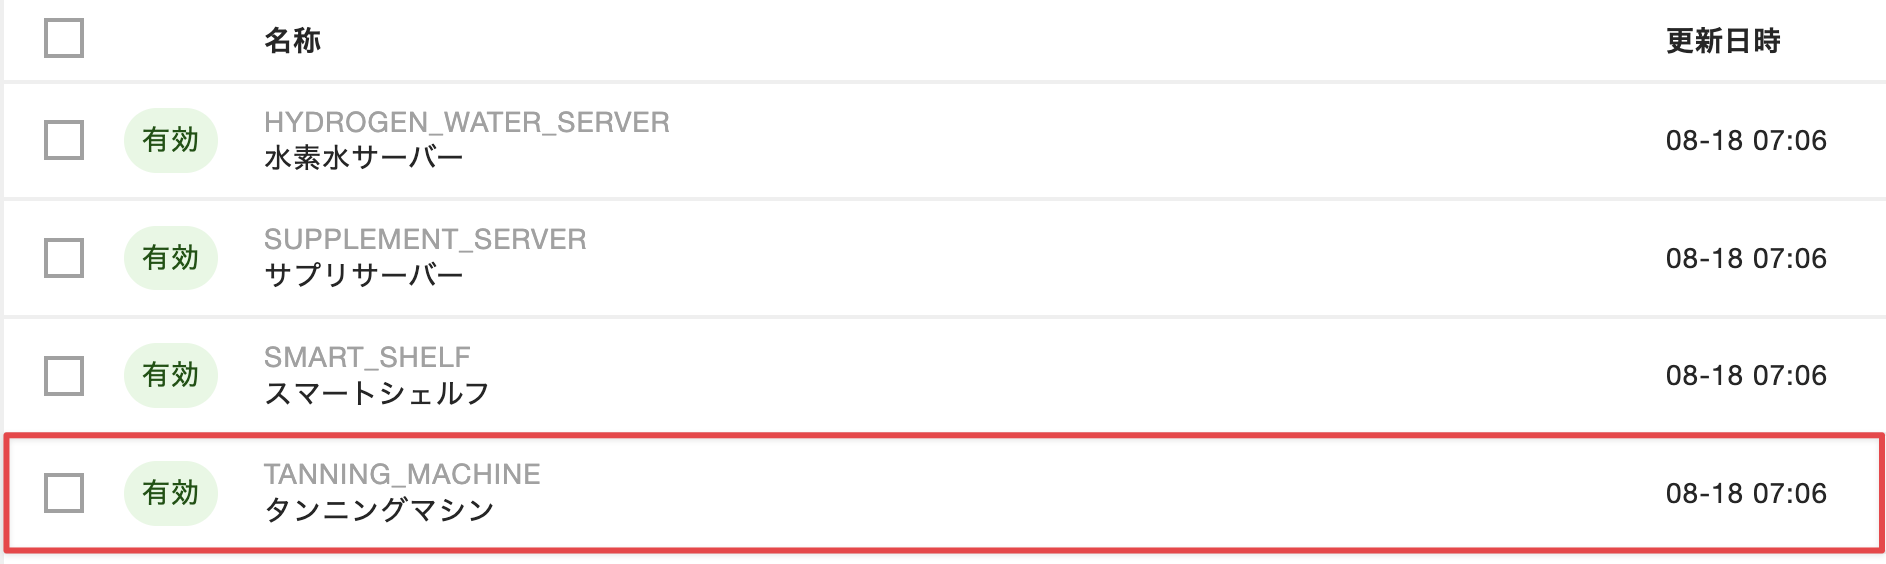Open the 水素水サーバー item name

tap(363, 158)
